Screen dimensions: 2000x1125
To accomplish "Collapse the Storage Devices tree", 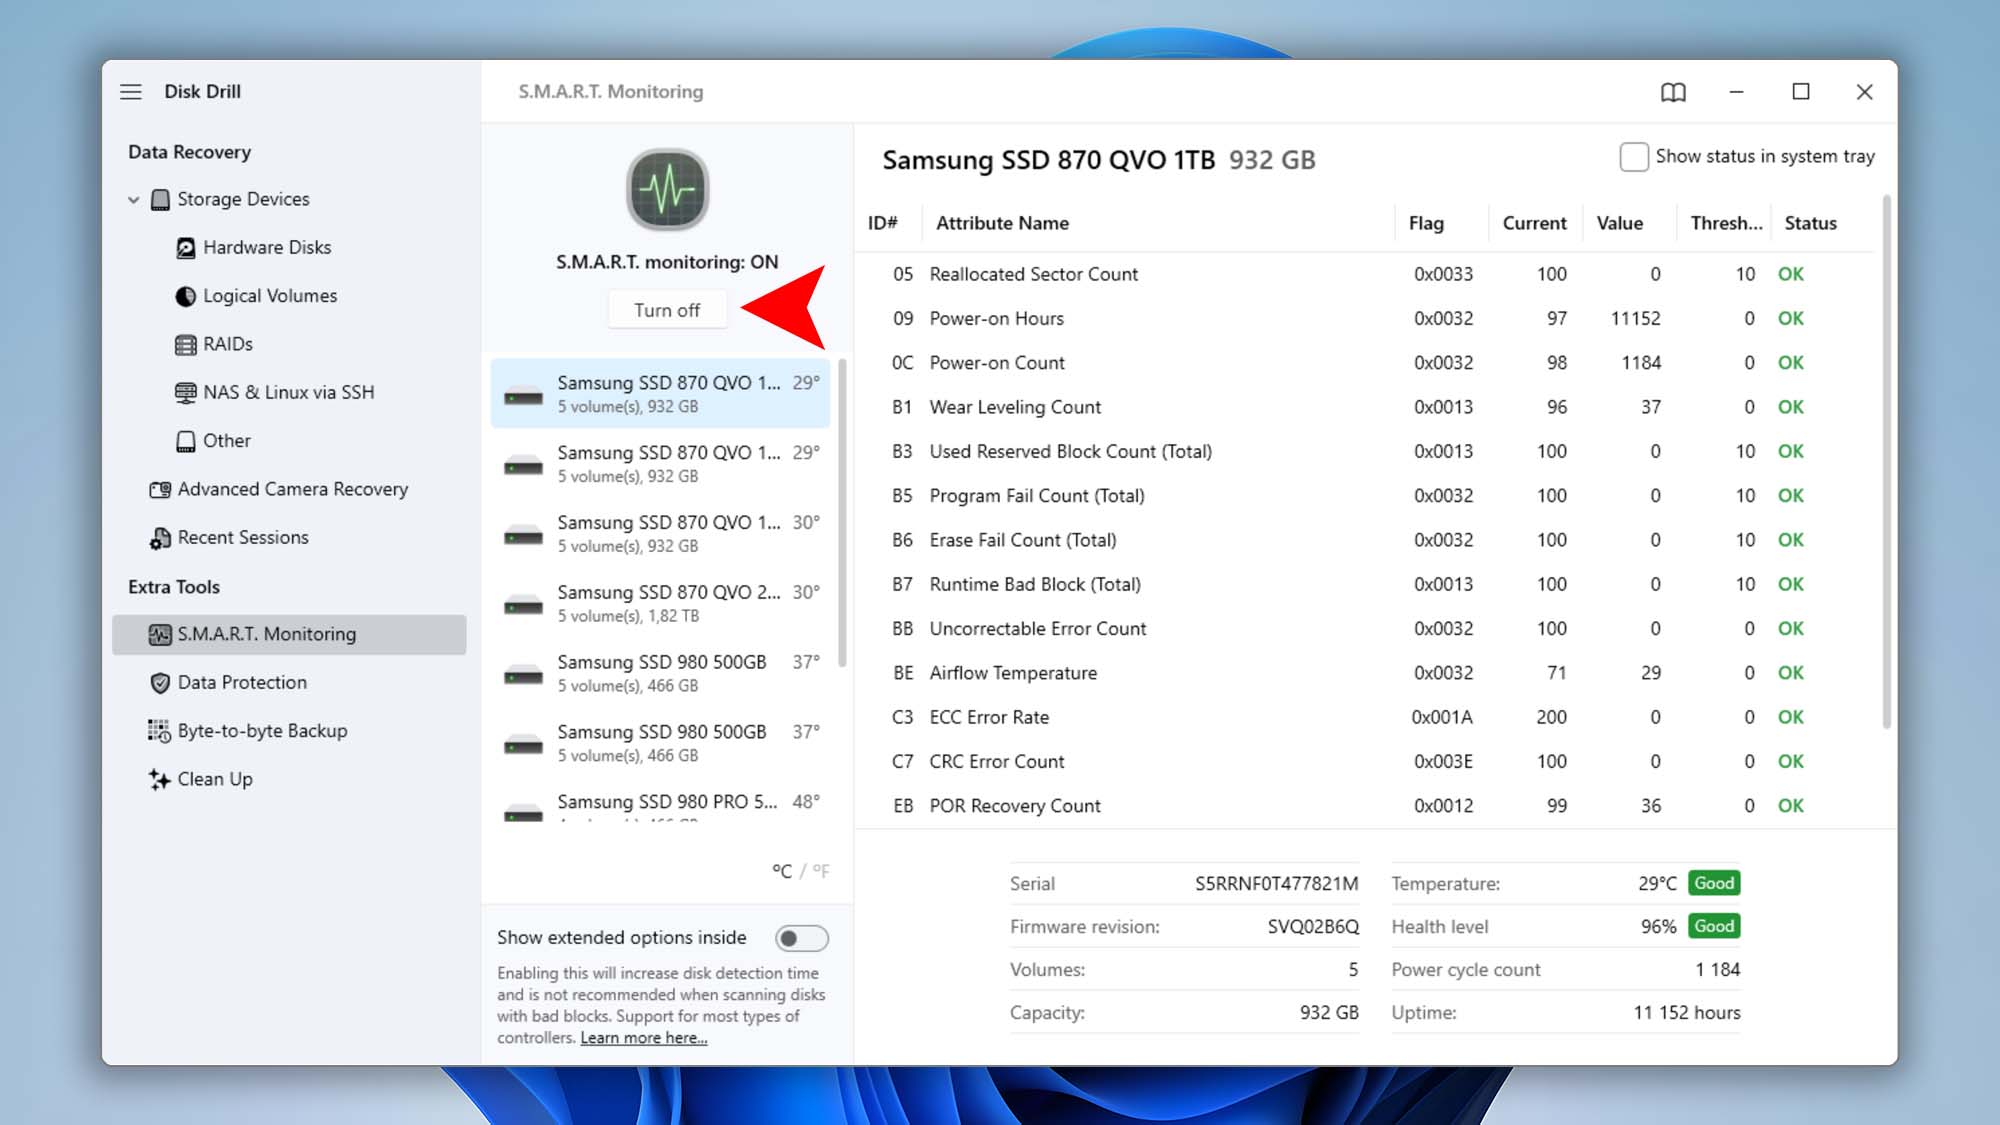I will [x=133, y=198].
